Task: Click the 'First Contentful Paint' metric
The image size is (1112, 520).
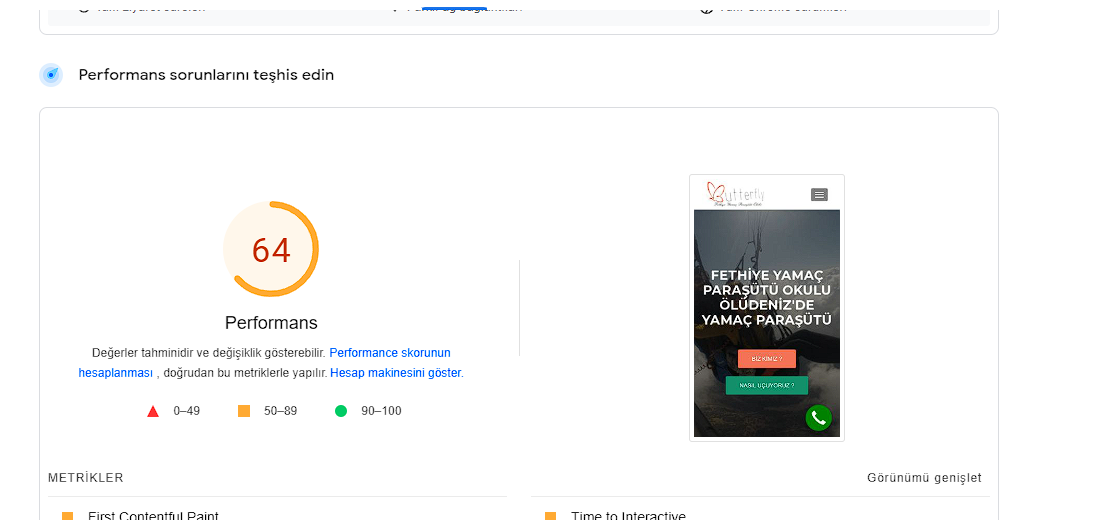Action: pyautogui.click(x=153, y=516)
